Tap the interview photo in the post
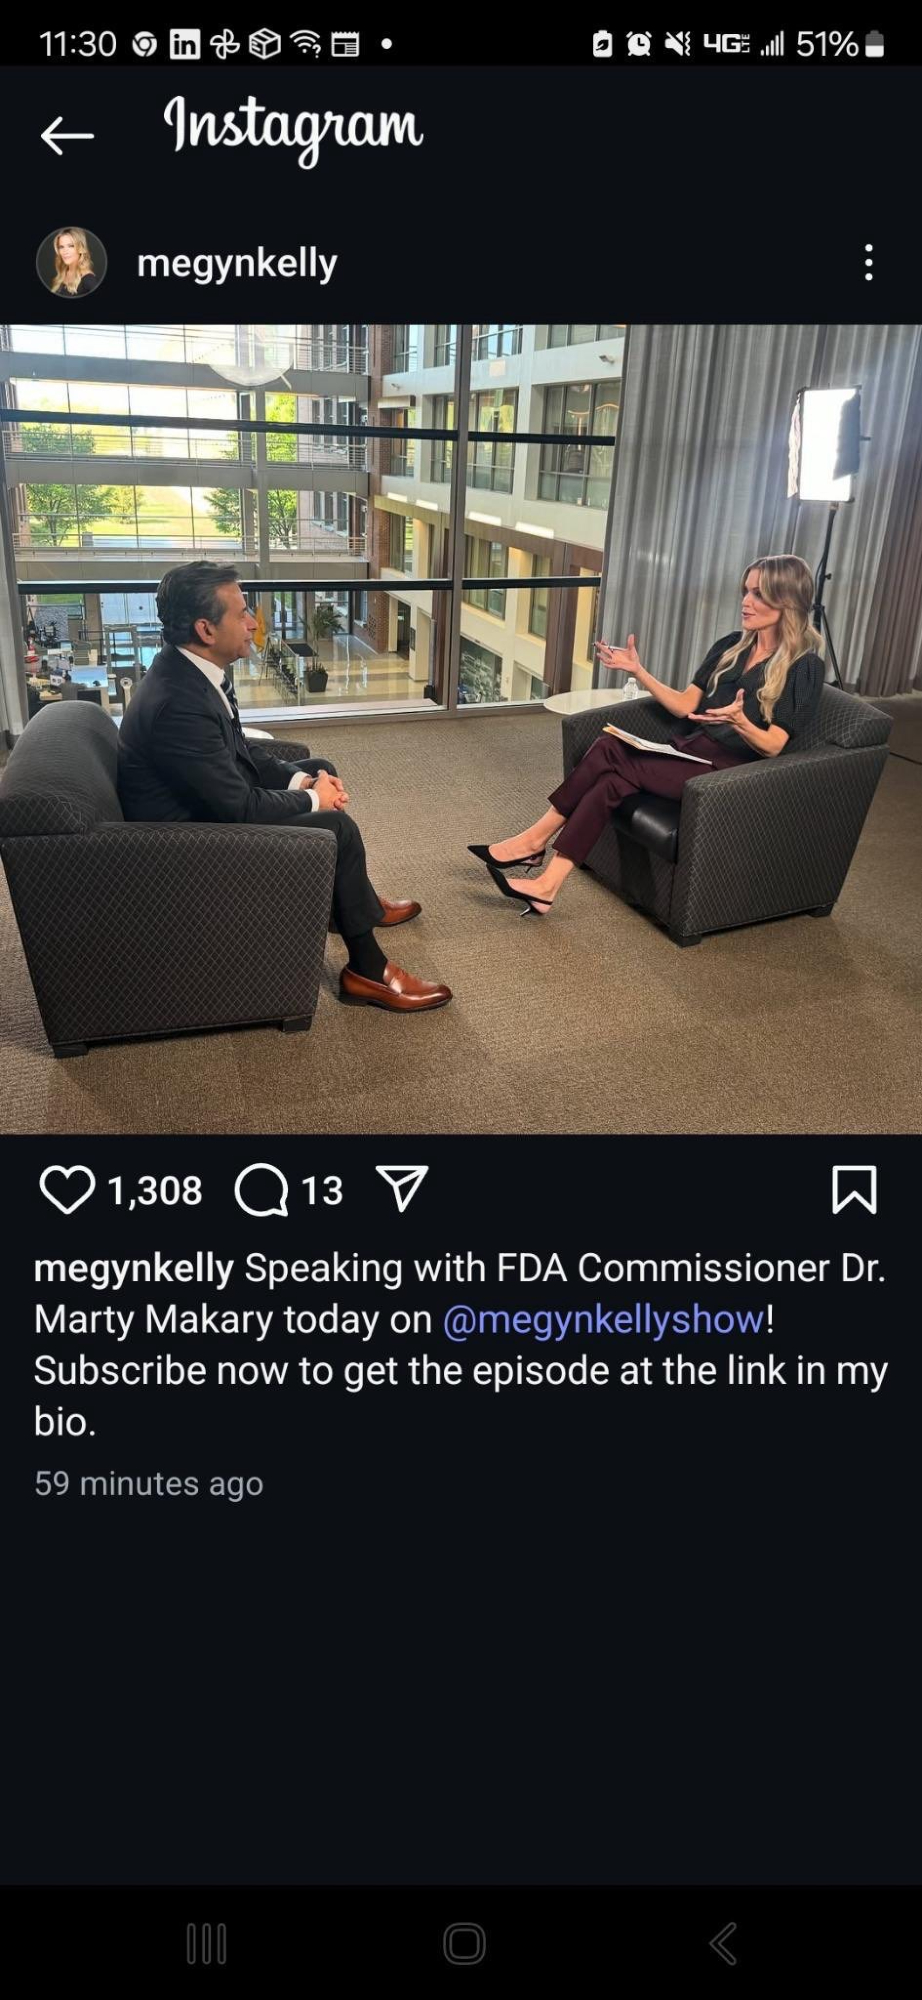 click(x=461, y=729)
